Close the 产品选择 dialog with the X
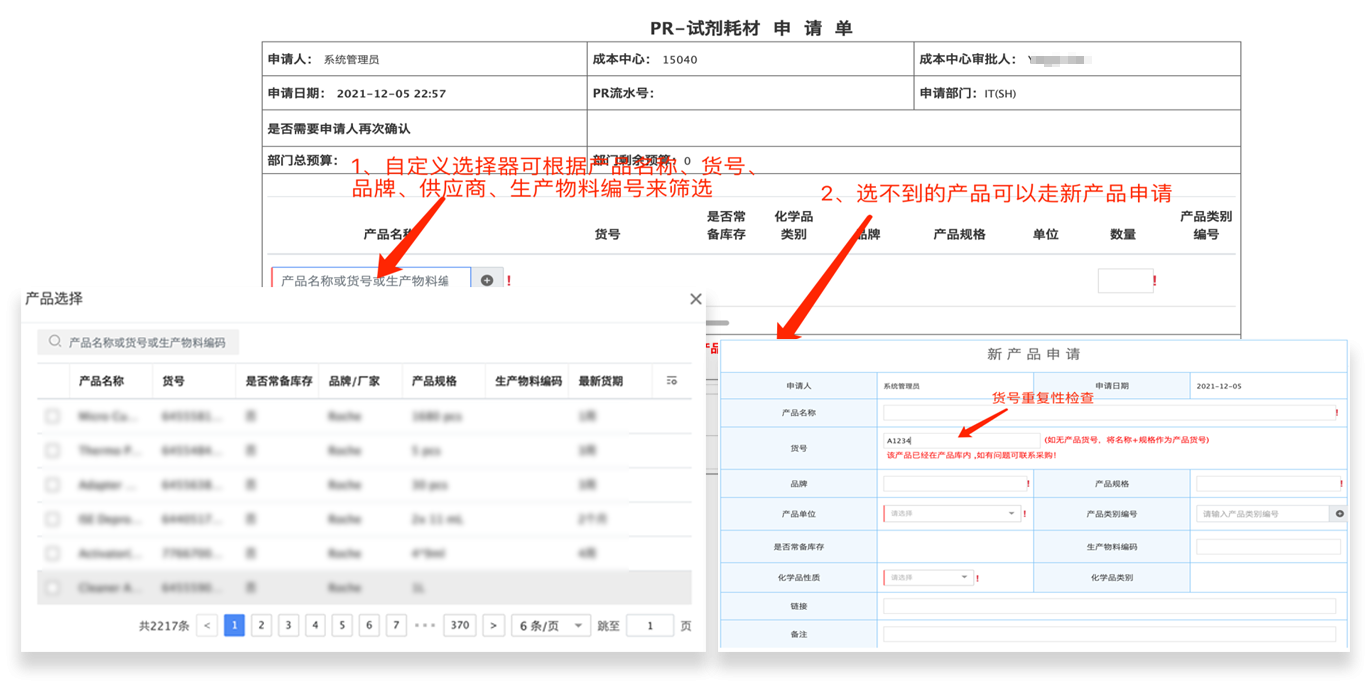This screenshot has width=1368, height=688. pyautogui.click(x=696, y=299)
